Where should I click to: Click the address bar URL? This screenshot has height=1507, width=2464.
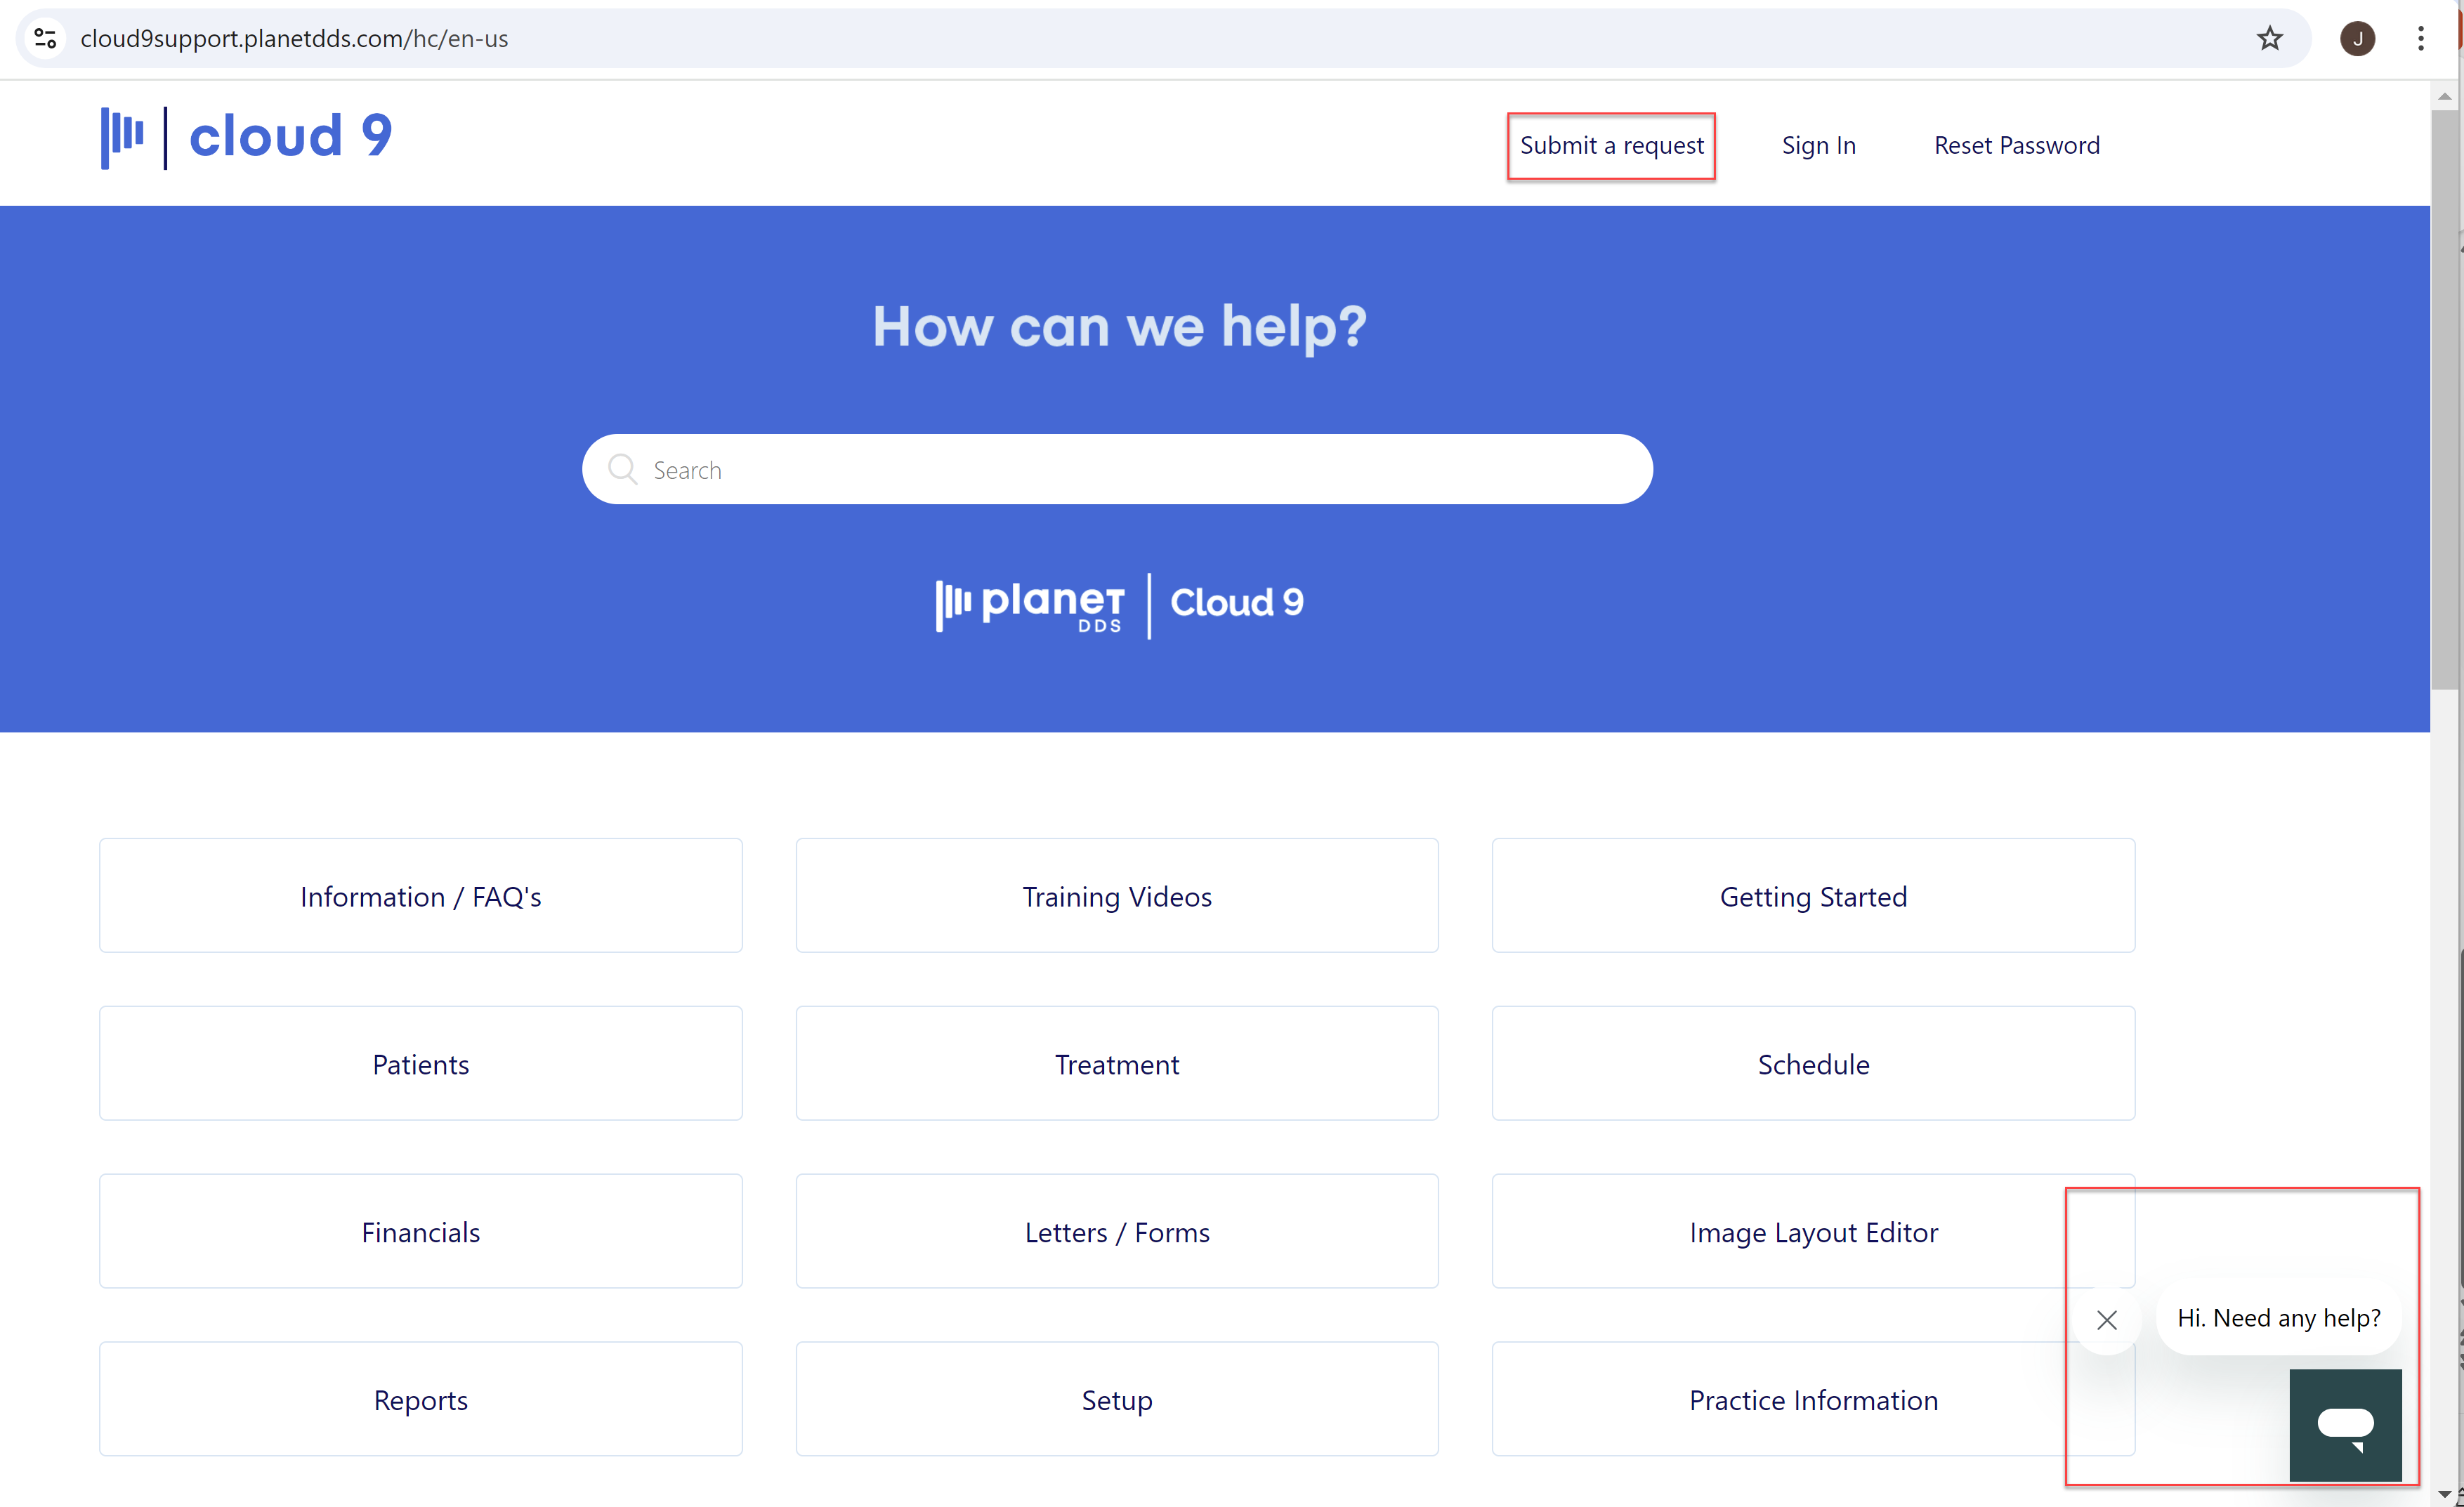point(294,39)
